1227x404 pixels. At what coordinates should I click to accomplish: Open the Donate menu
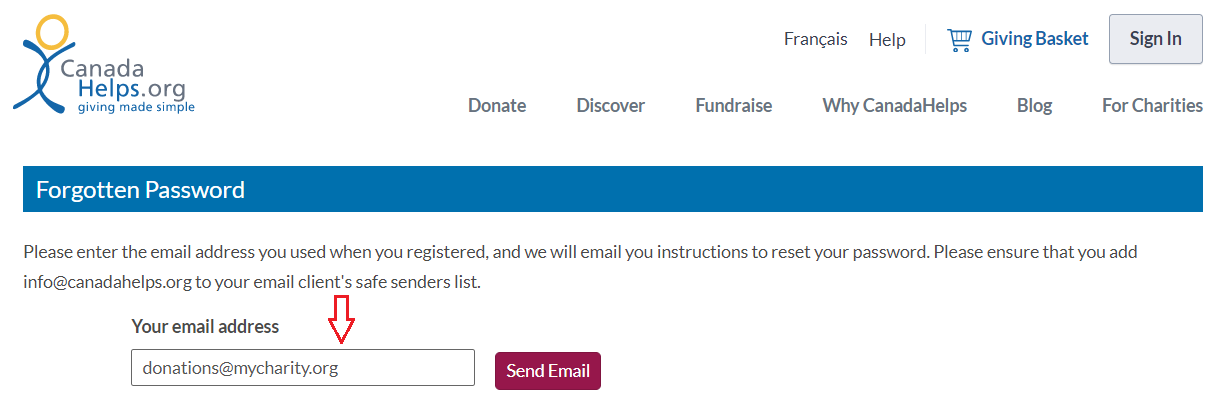(x=497, y=105)
